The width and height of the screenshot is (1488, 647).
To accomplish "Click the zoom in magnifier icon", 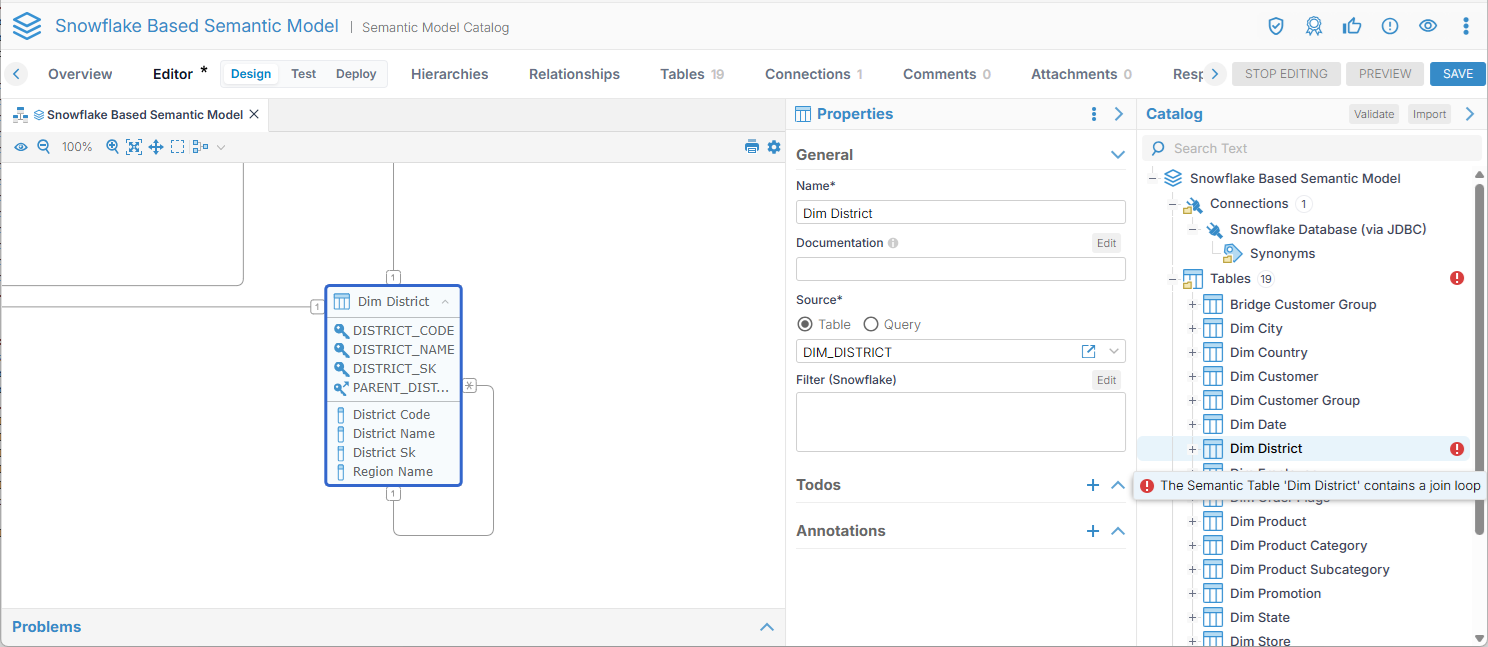I will point(112,147).
